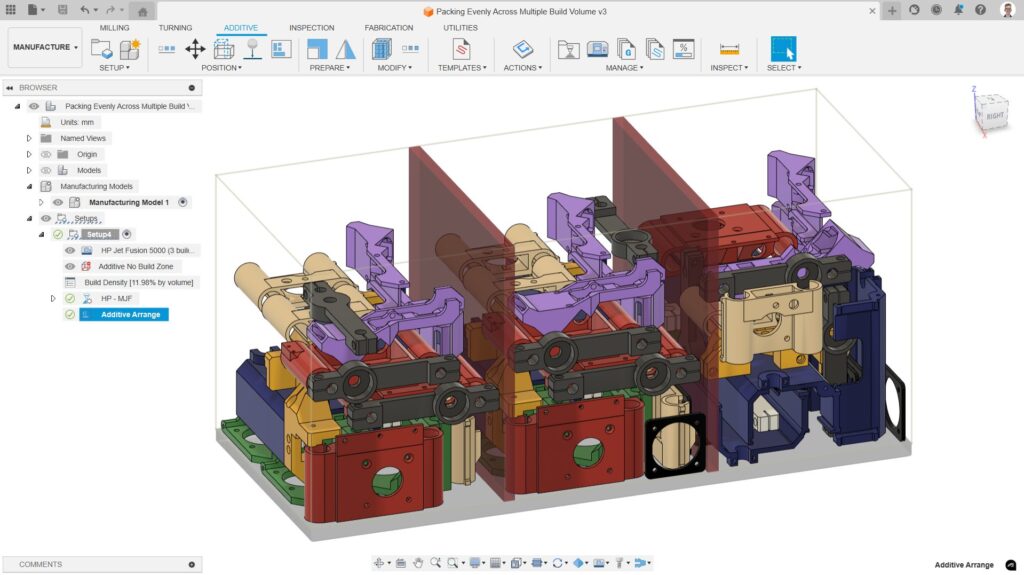The image size is (1024, 575).
Task: Click the Templates document icon
Action: coord(461,49)
